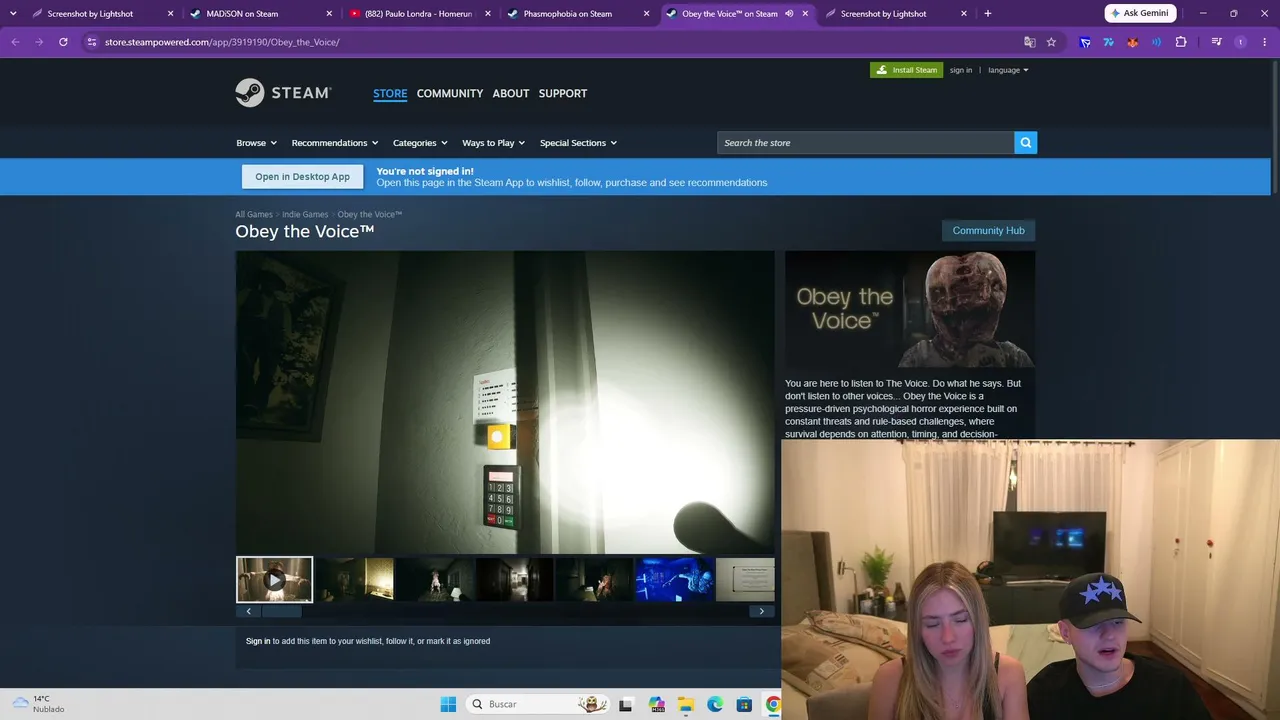
Task: Click the Install Steam button
Action: (x=906, y=70)
